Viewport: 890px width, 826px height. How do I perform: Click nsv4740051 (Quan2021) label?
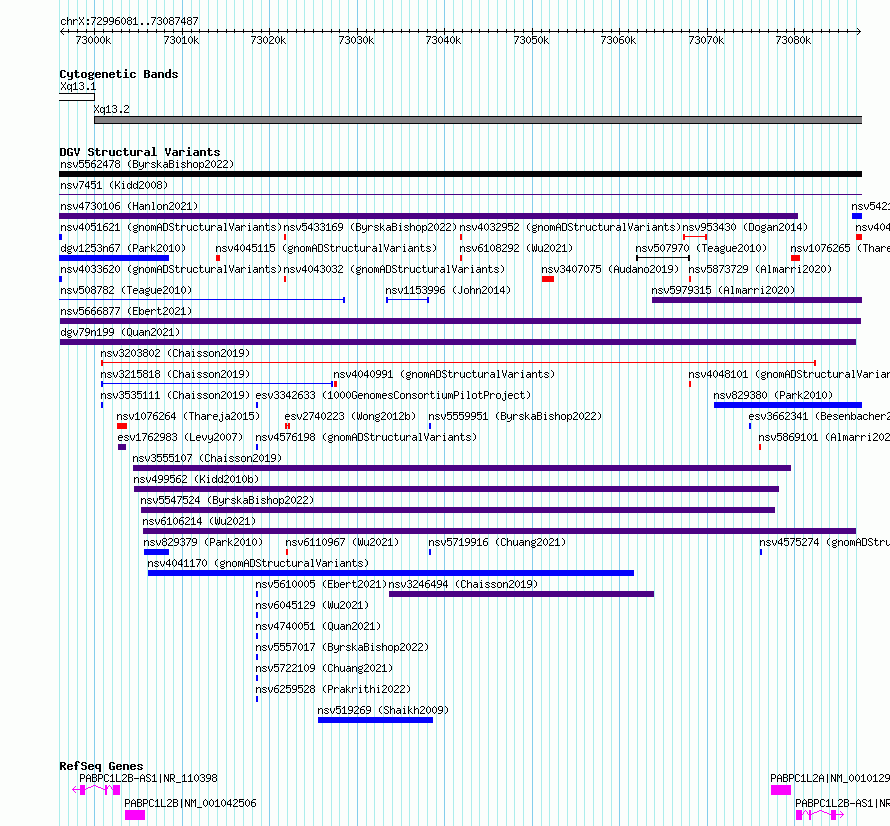click(318, 626)
